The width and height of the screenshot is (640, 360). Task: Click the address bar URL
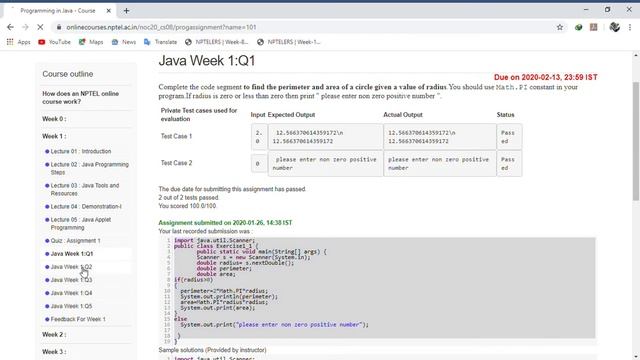161,27
